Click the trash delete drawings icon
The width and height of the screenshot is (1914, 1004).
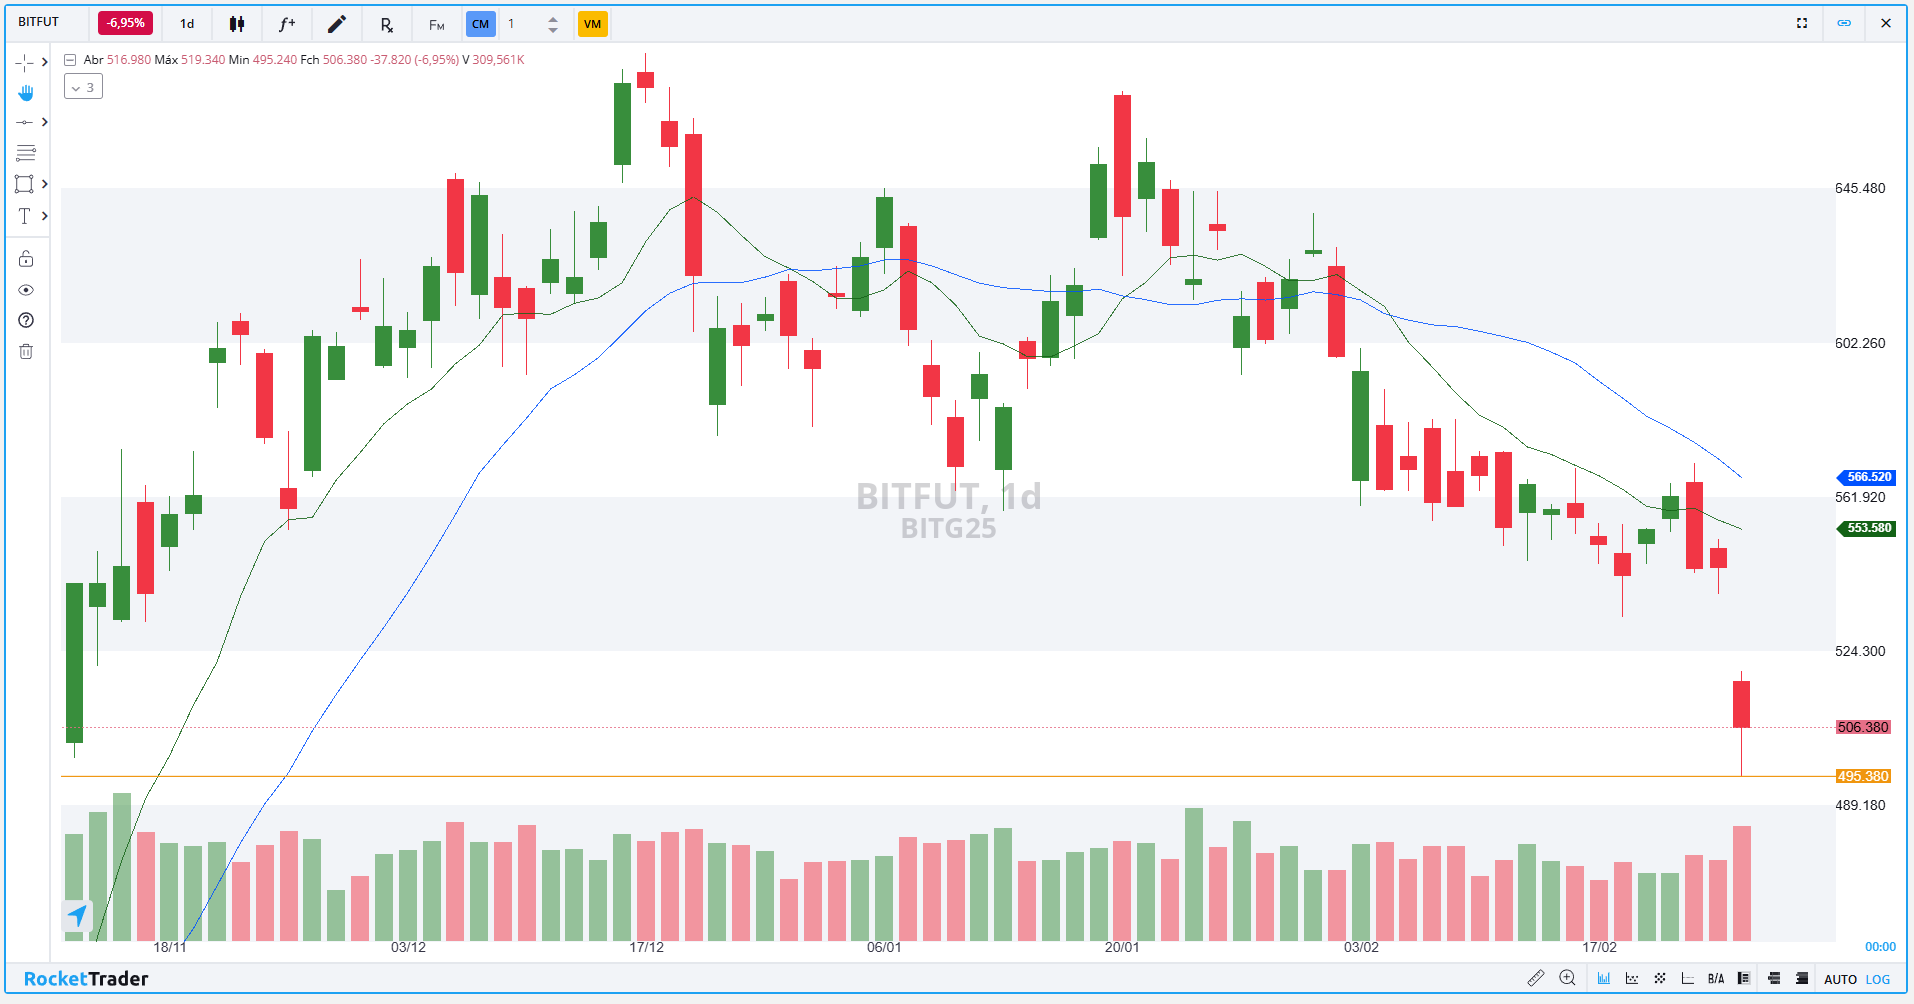(25, 351)
